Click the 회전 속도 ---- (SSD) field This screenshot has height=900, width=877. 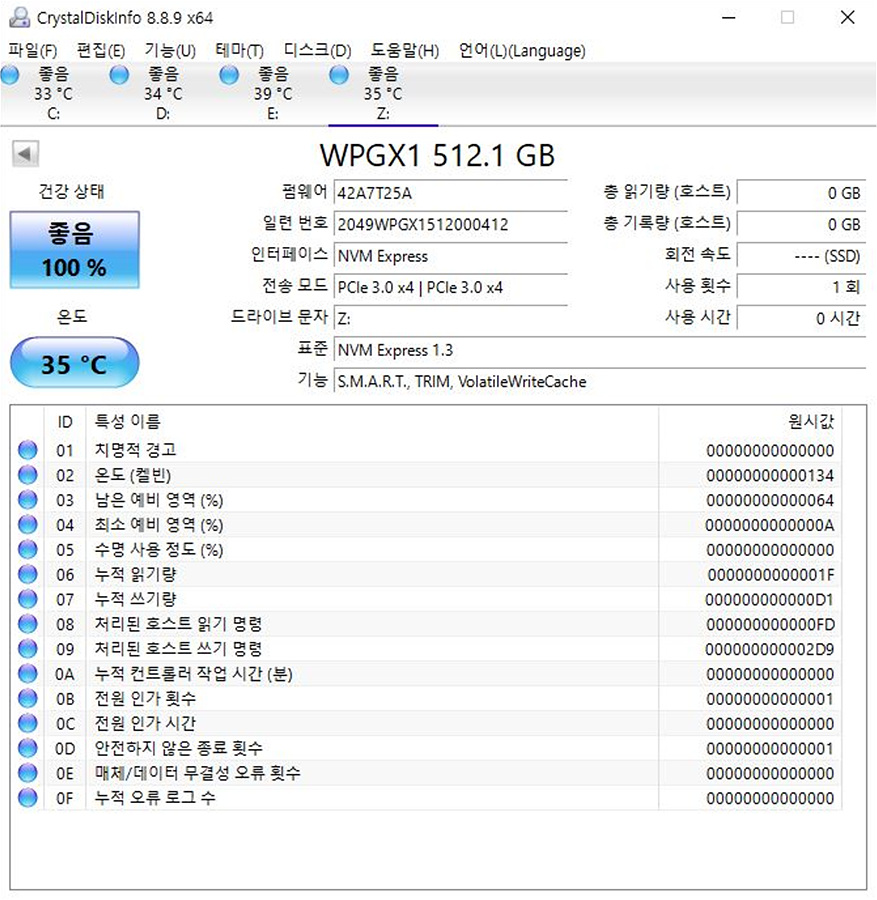click(801, 256)
